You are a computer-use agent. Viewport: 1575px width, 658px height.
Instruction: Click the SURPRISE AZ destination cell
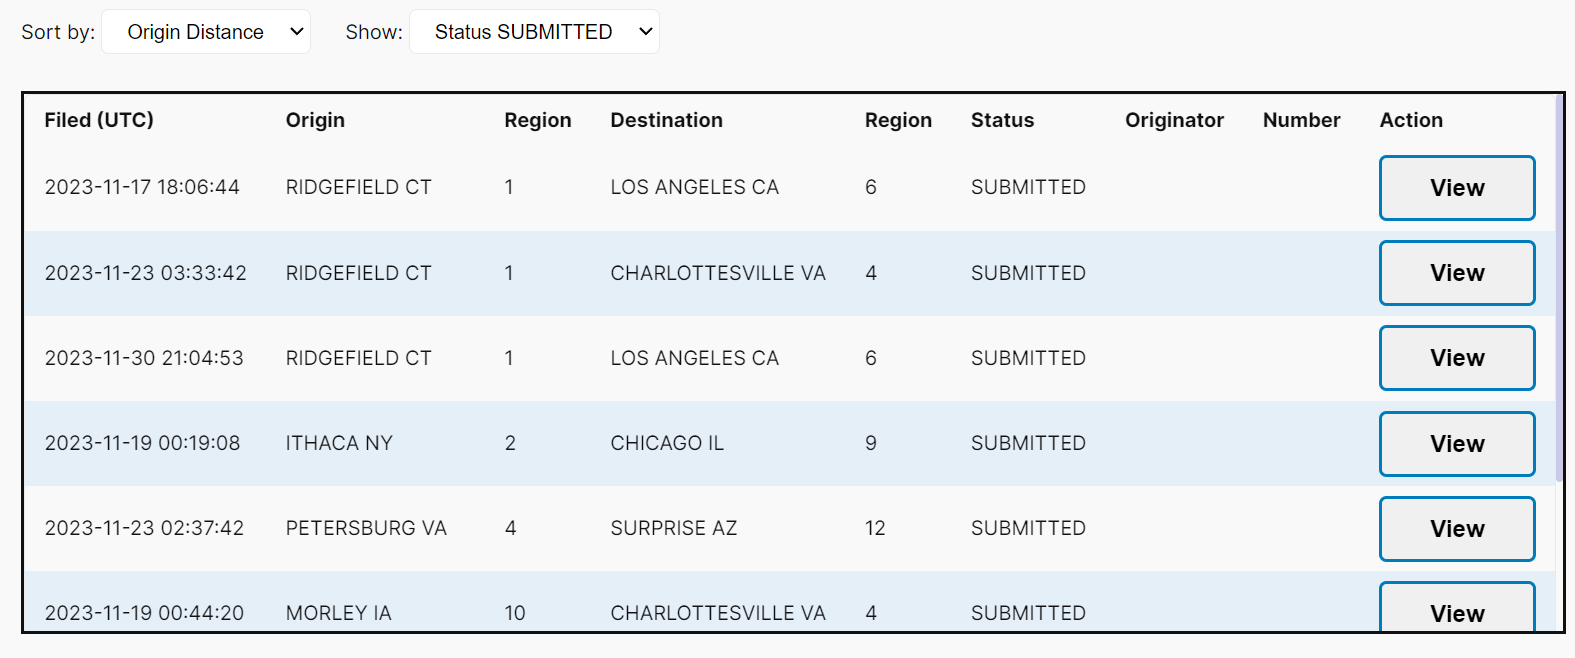pos(673,528)
